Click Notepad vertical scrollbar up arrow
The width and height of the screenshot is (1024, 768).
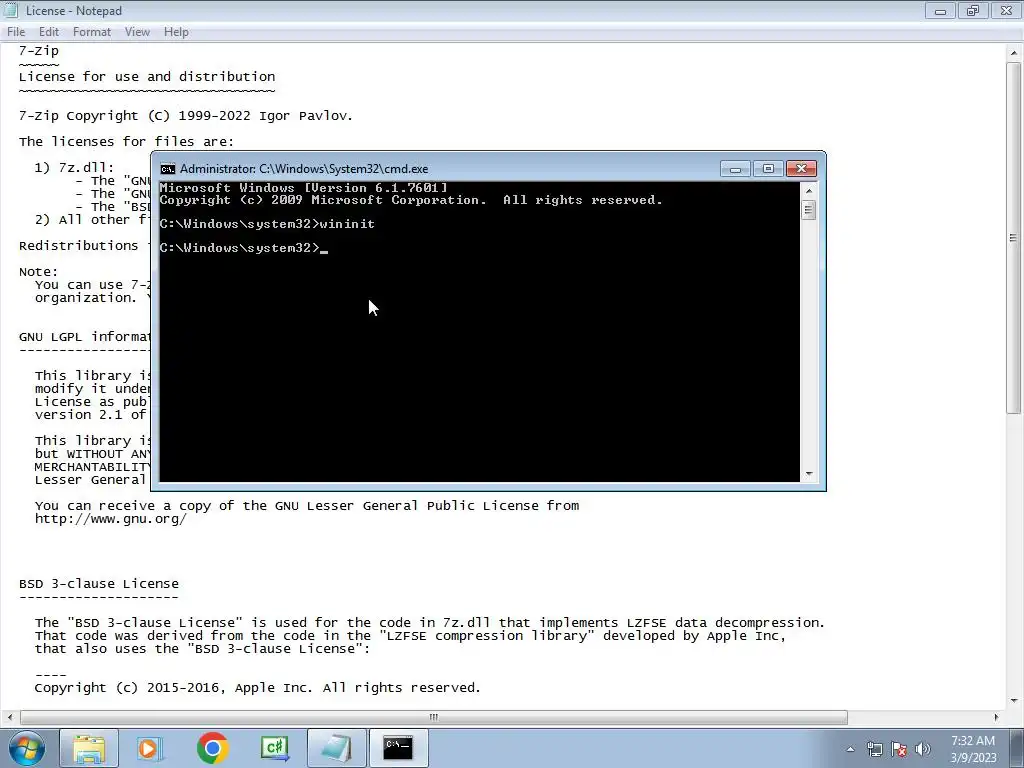1014,52
